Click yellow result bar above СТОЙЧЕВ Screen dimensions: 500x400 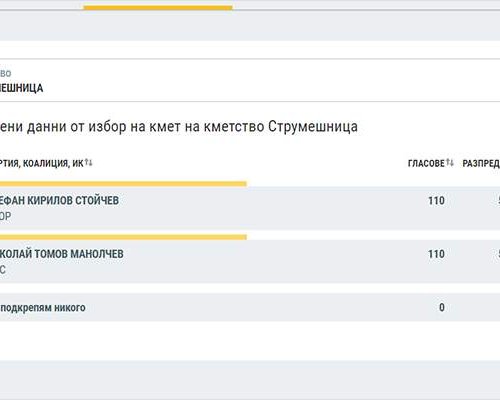123,184
